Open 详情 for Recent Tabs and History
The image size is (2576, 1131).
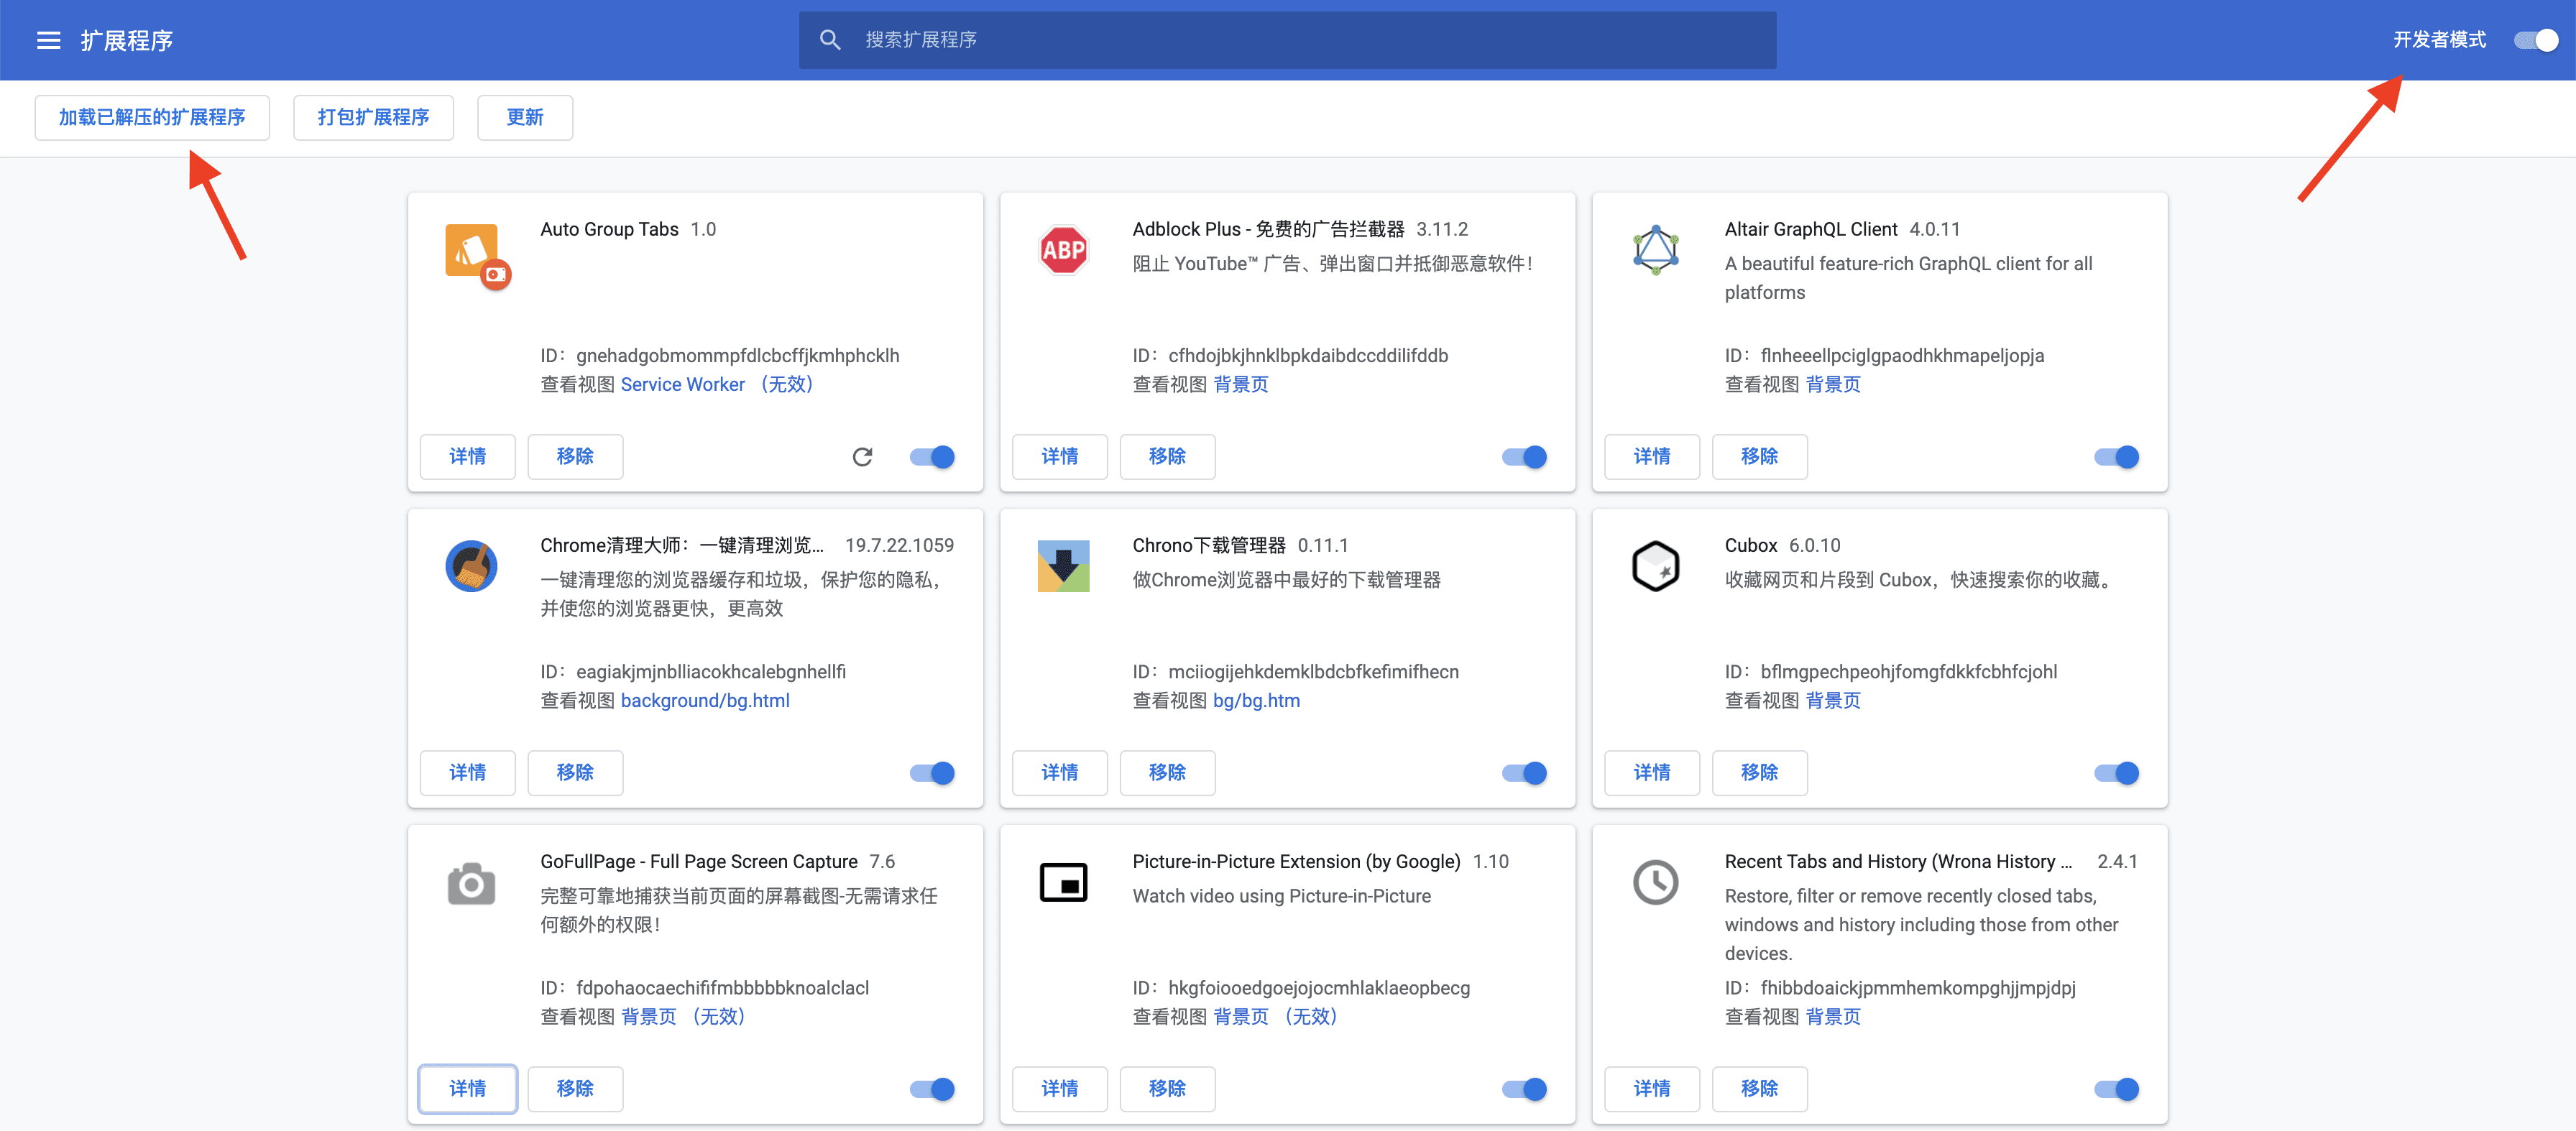click(1651, 1089)
